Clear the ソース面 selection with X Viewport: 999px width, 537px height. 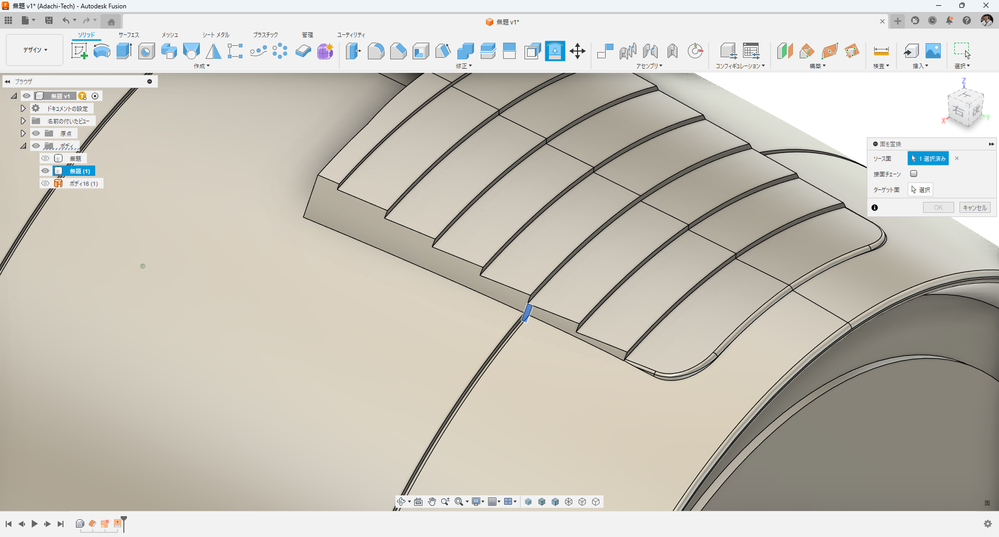click(x=957, y=159)
